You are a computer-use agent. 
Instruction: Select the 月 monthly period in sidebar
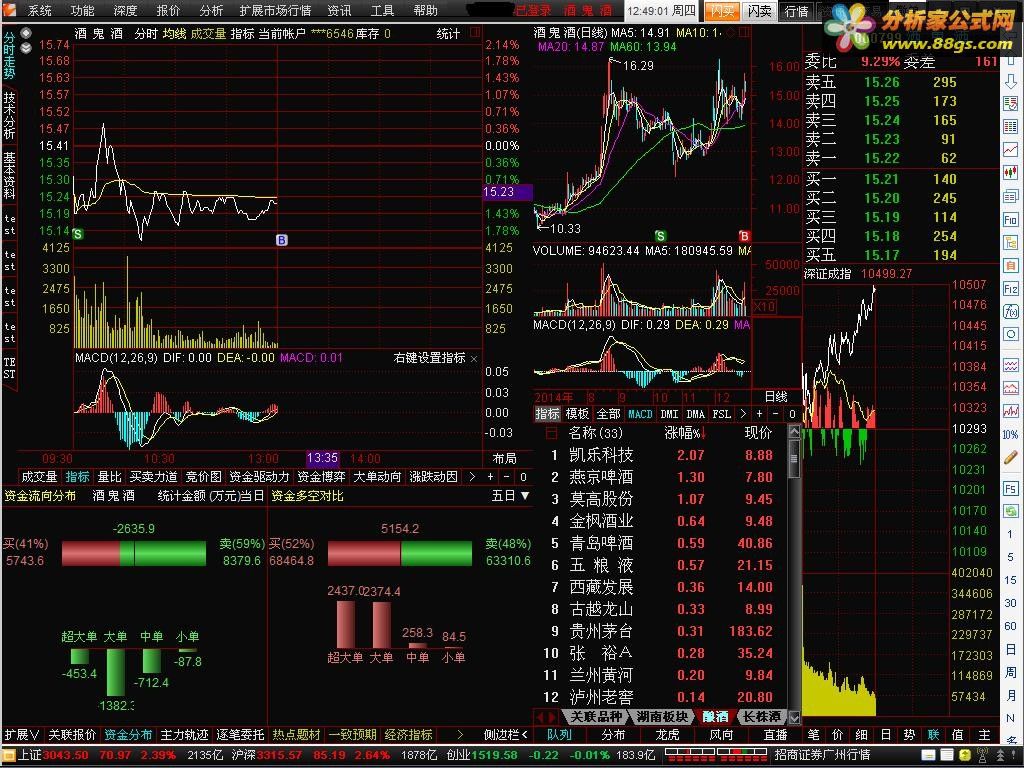(x=1010, y=695)
